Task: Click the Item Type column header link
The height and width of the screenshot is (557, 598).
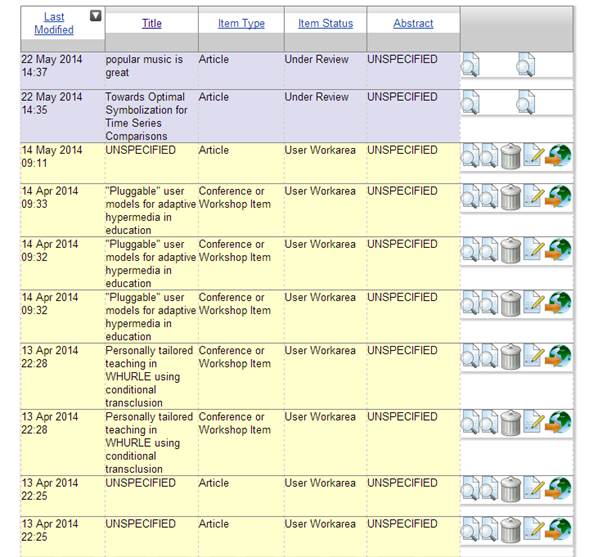Action: coord(241,23)
